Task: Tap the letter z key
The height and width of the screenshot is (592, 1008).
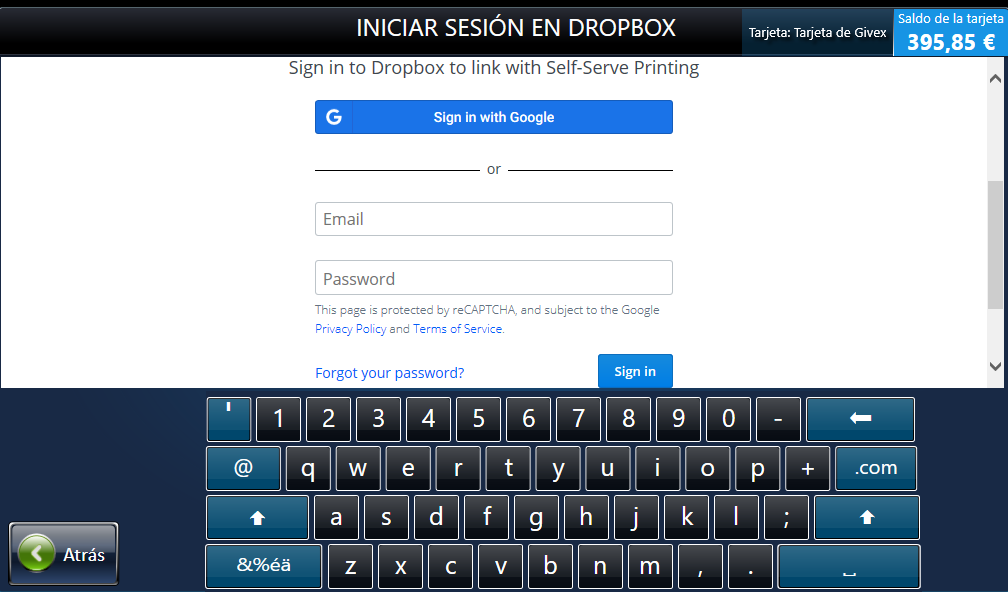Action: pos(350,567)
